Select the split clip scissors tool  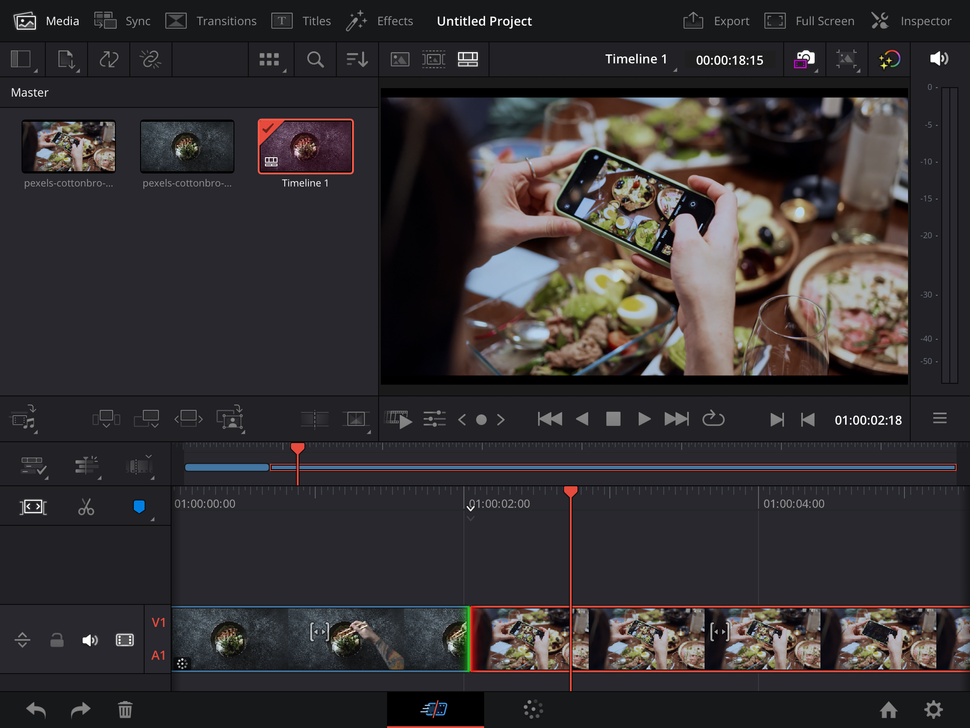coord(86,507)
